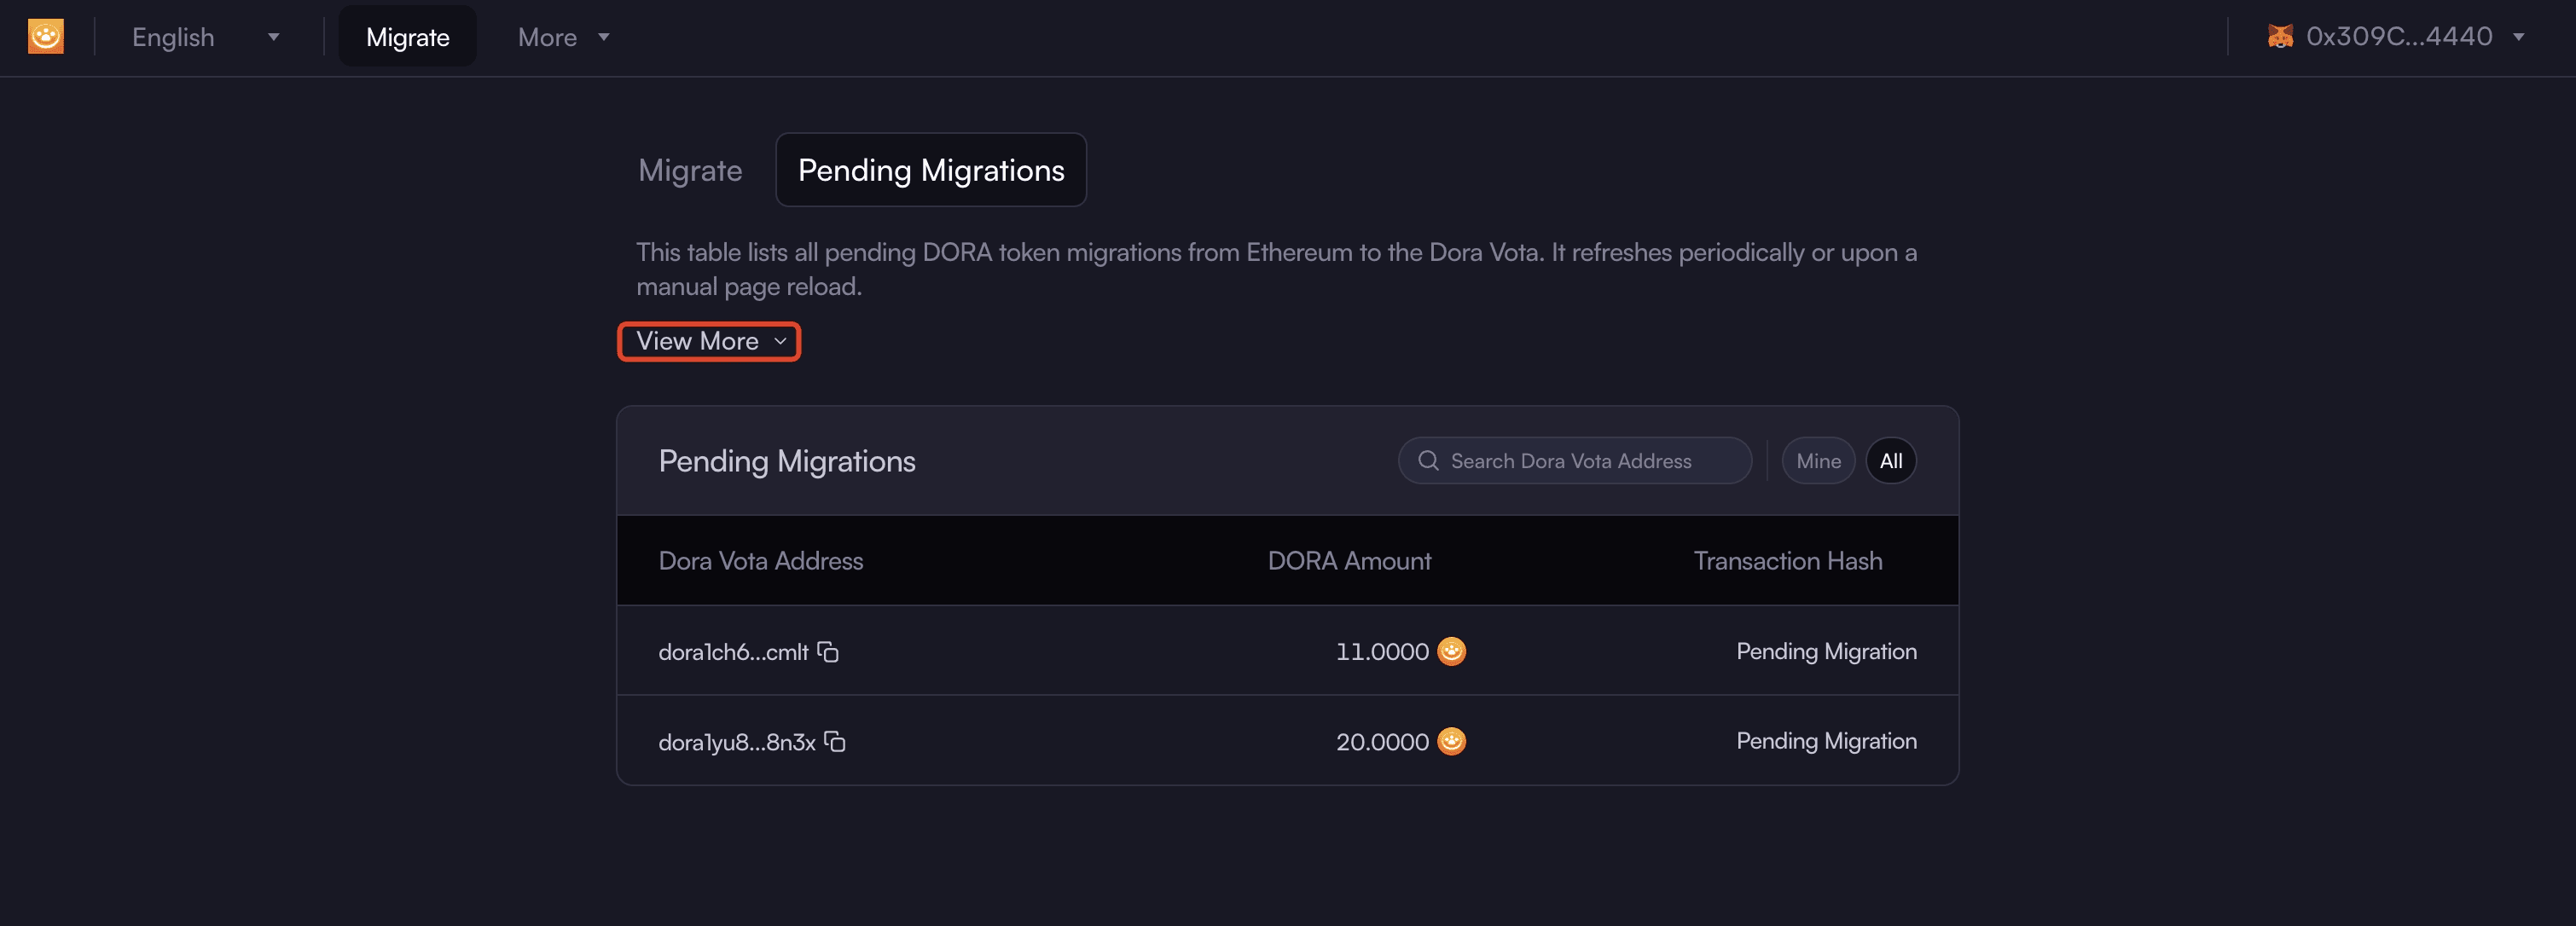The image size is (2576, 926).
Task: Click the DORA Amount column header
Action: 1349,561
